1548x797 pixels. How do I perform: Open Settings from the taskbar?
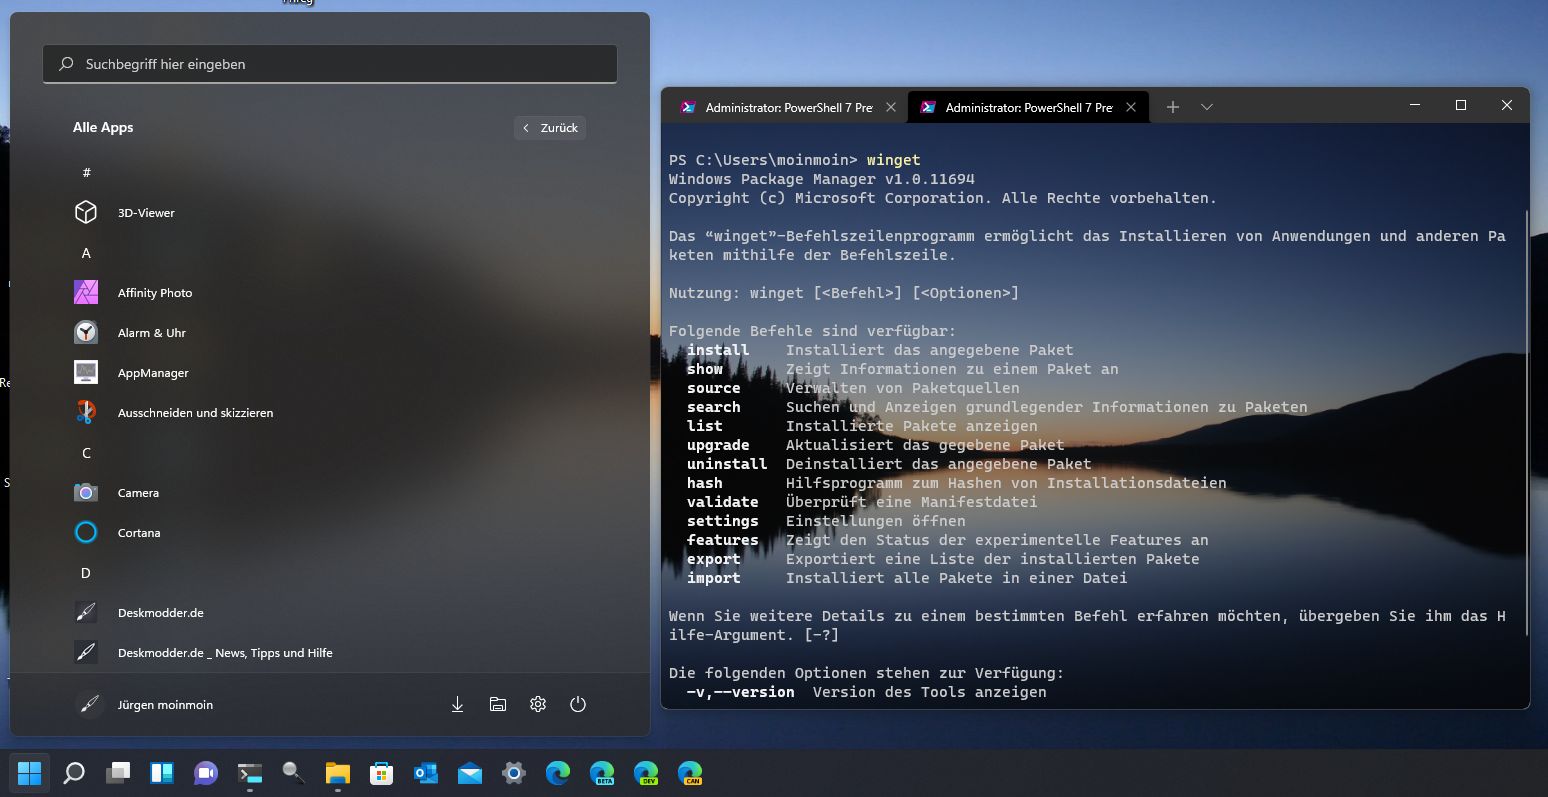[514, 773]
